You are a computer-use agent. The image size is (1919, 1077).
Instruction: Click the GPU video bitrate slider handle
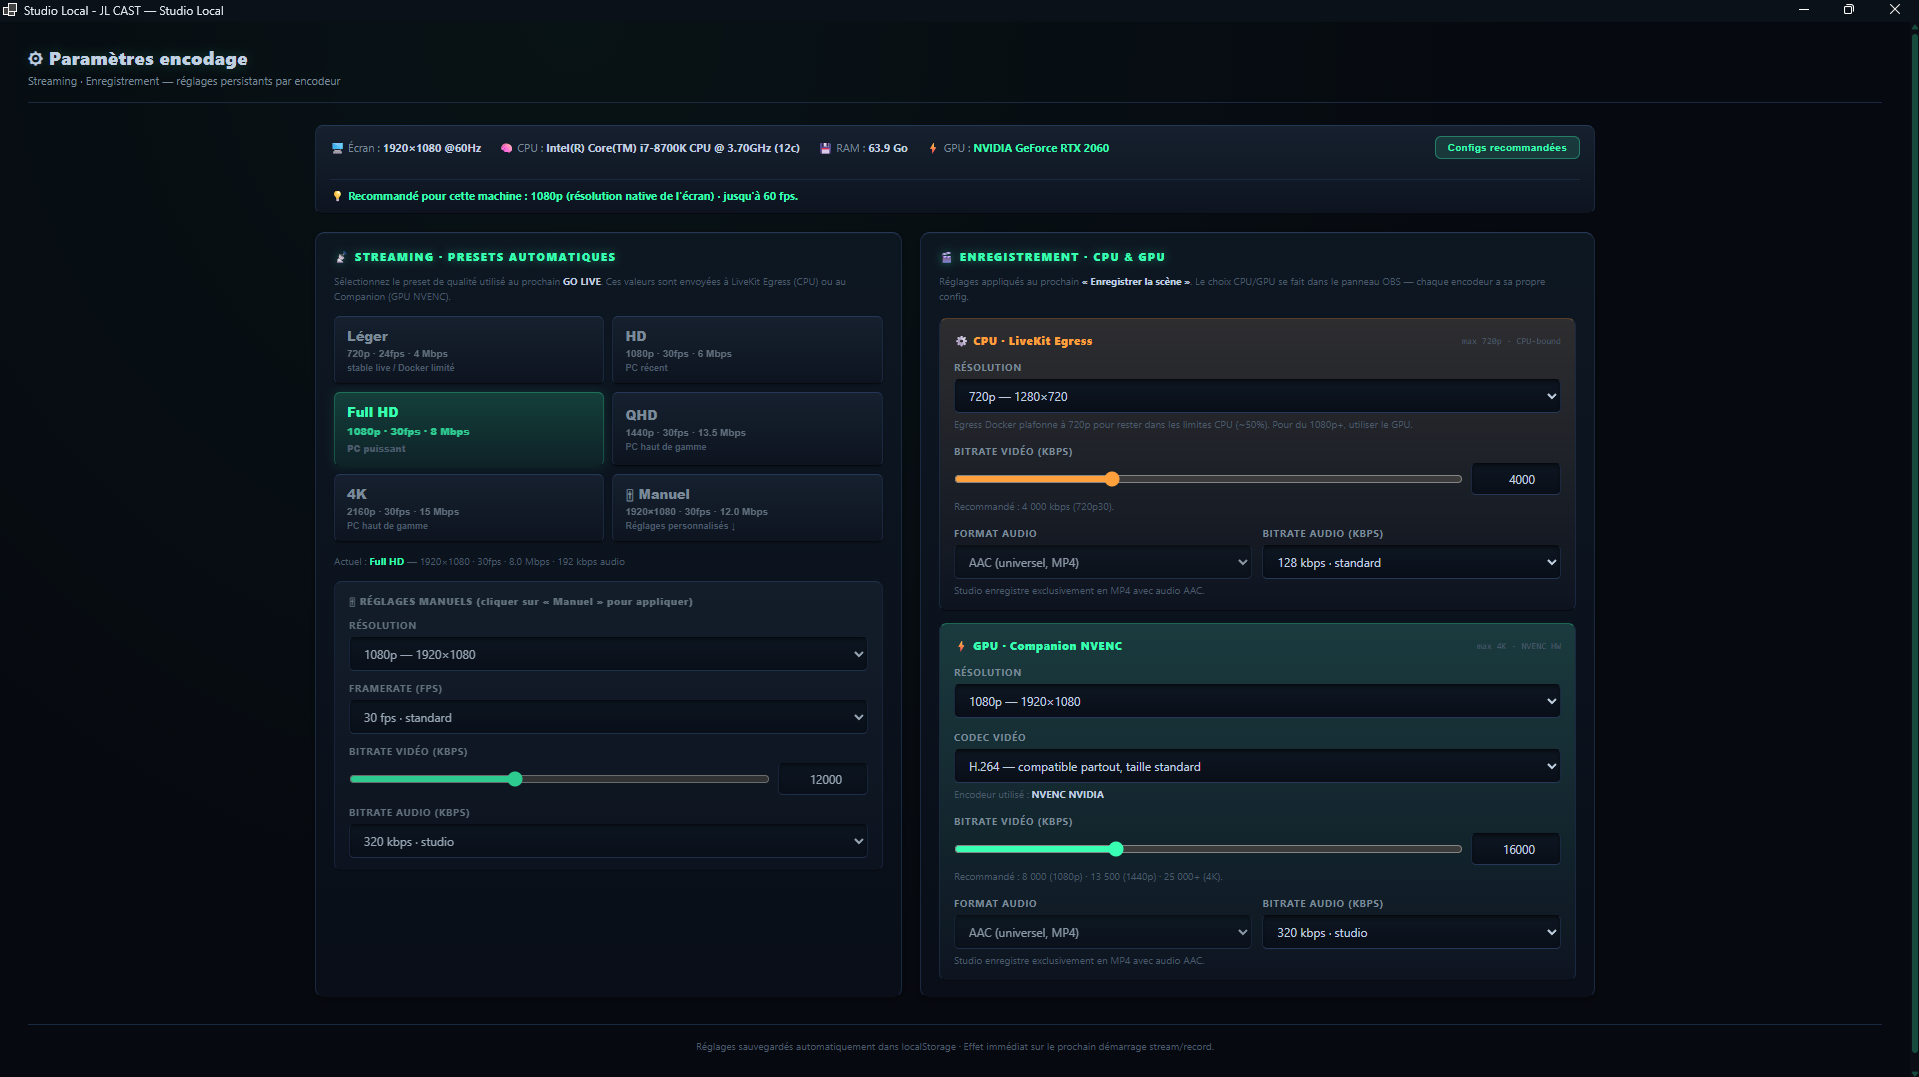[1116, 849]
